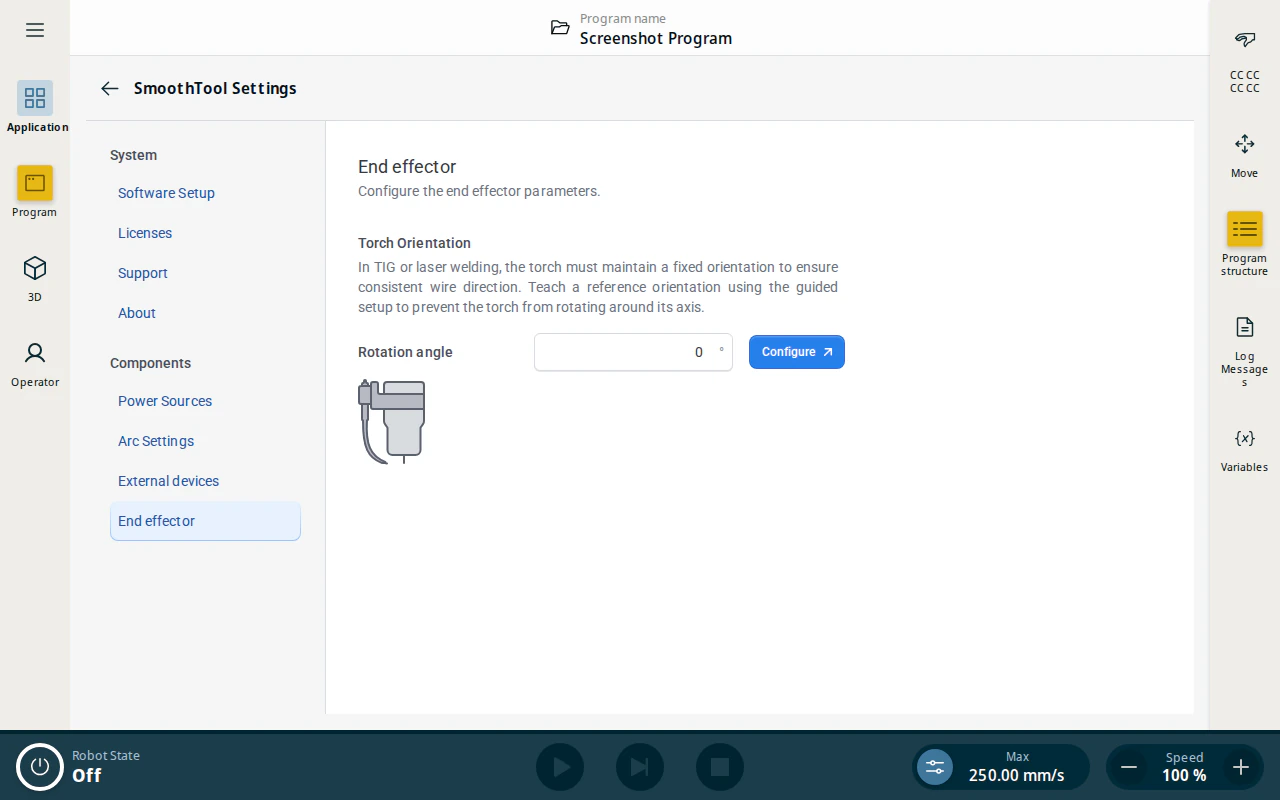Decrease speed with minus button

click(x=1129, y=767)
